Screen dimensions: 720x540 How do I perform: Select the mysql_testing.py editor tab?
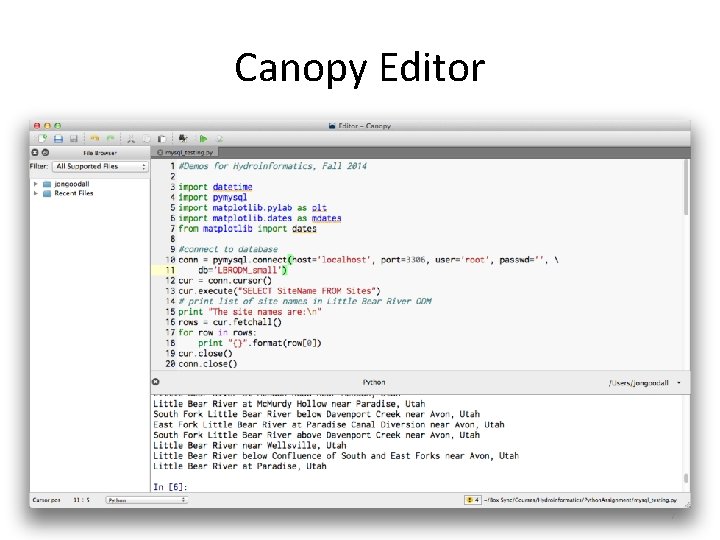pyautogui.click(x=185, y=152)
